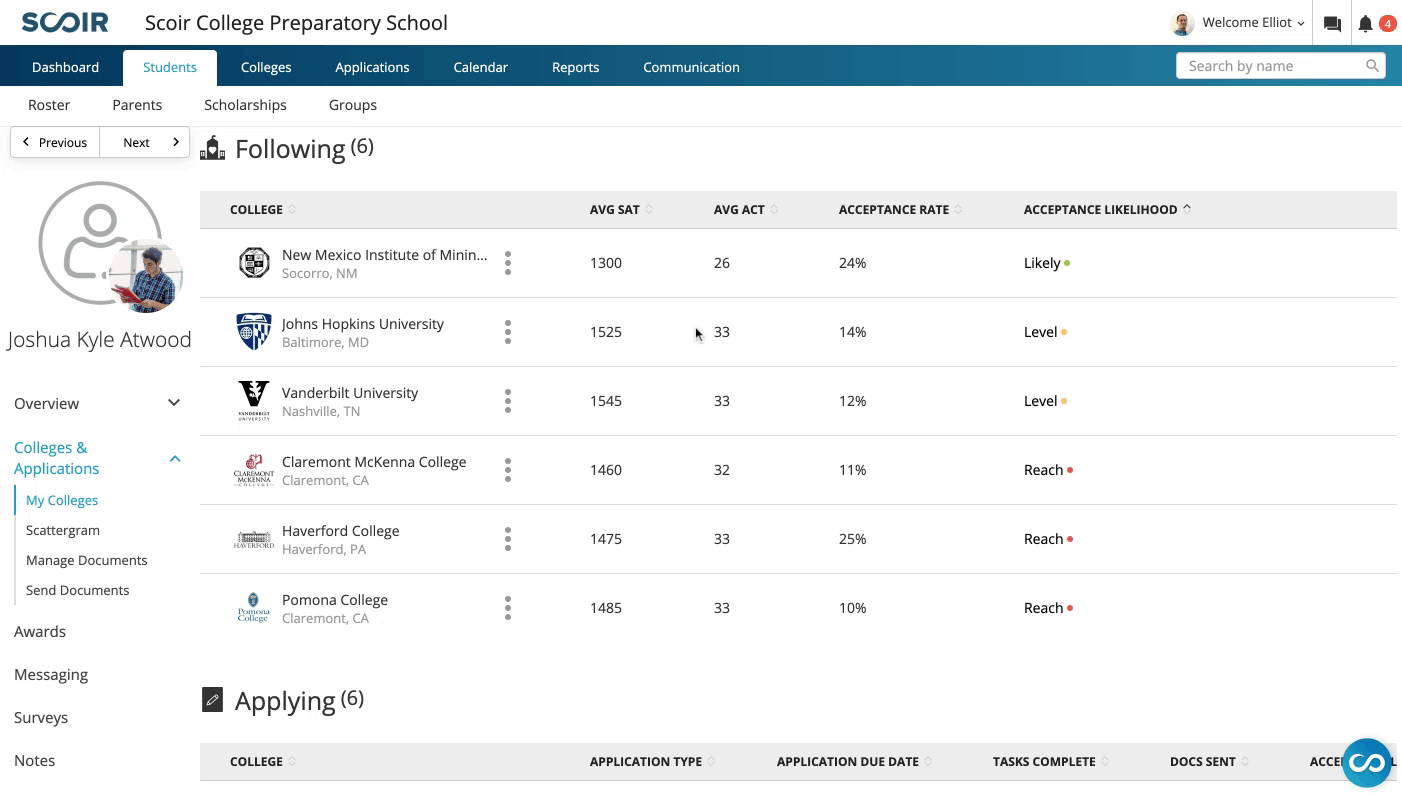The image size is (1402, 798).
Task: Click the Following section building icon
Action: 212,148
